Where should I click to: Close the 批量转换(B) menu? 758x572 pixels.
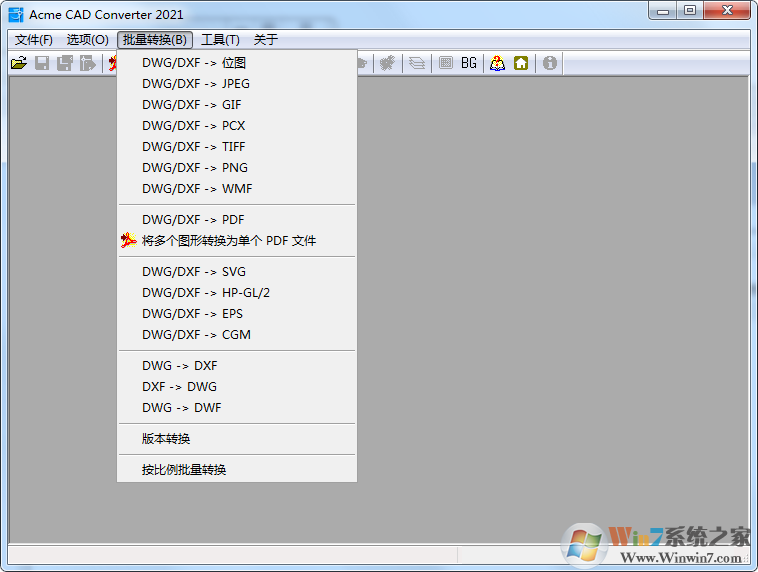(x=155, y=40)
